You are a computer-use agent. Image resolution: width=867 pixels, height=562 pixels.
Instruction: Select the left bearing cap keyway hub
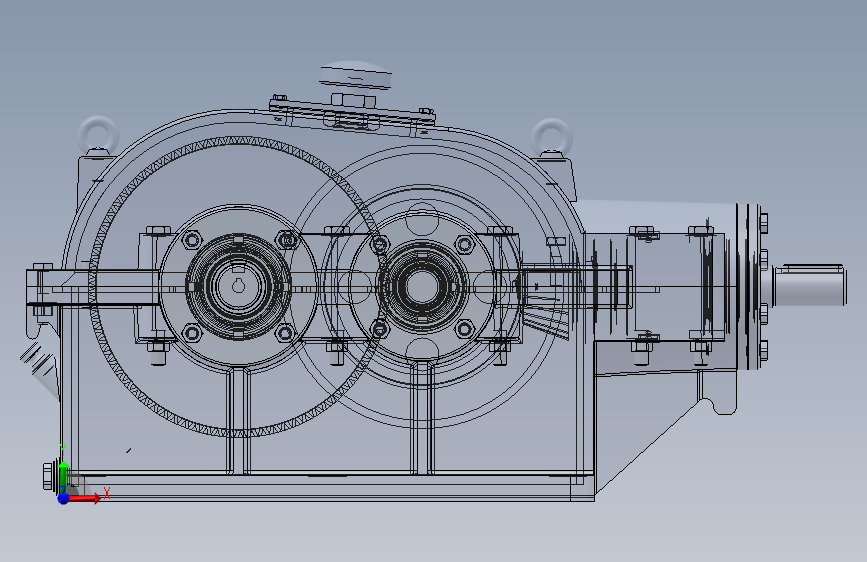pyautogui.click(x=238, y=286)
